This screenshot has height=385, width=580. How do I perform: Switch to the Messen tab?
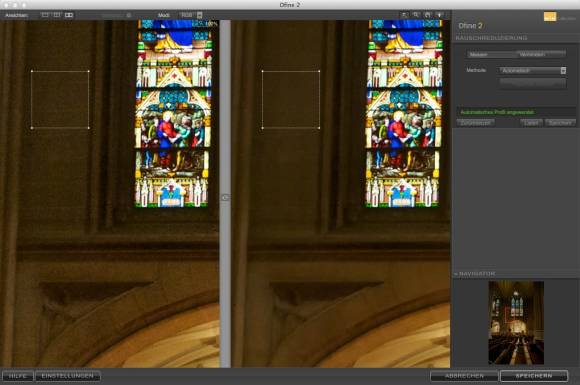click(x=492, y=54)
